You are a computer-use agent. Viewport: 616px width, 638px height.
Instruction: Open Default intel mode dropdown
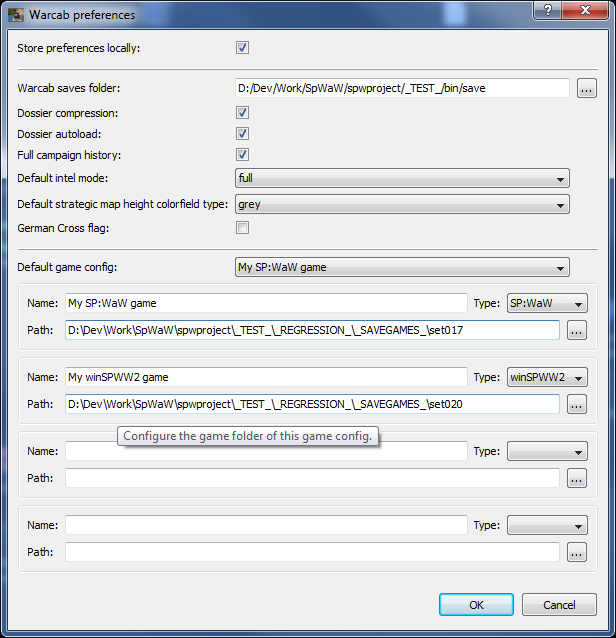coord(402,178)
